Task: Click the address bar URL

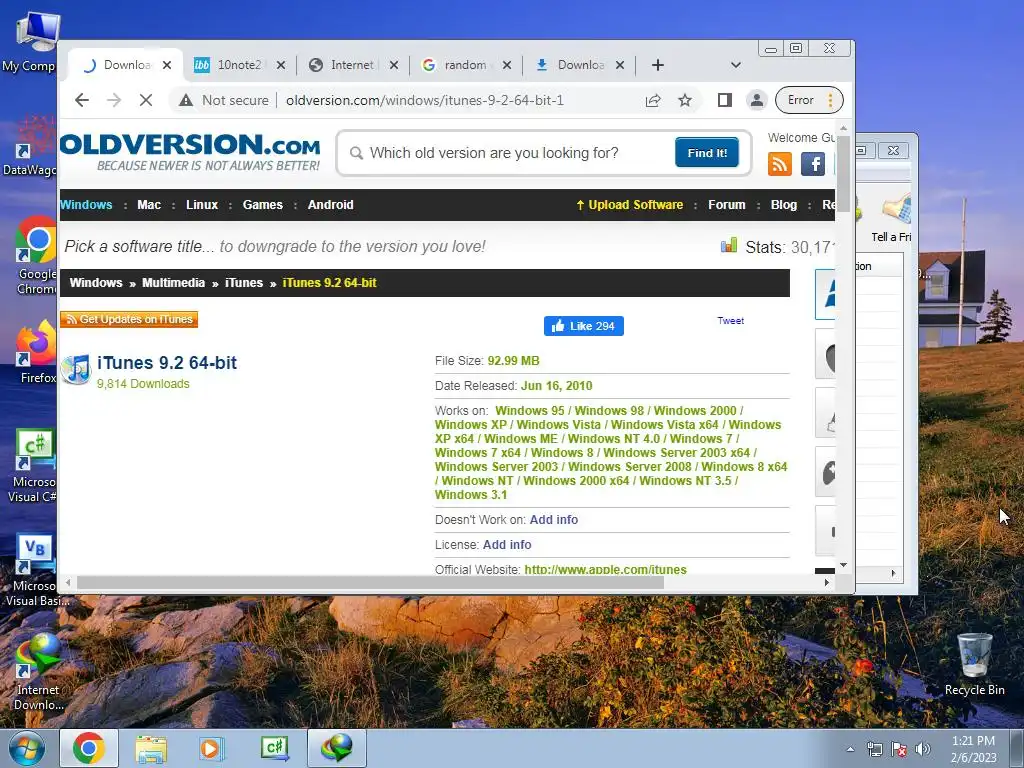Action: 424,100
